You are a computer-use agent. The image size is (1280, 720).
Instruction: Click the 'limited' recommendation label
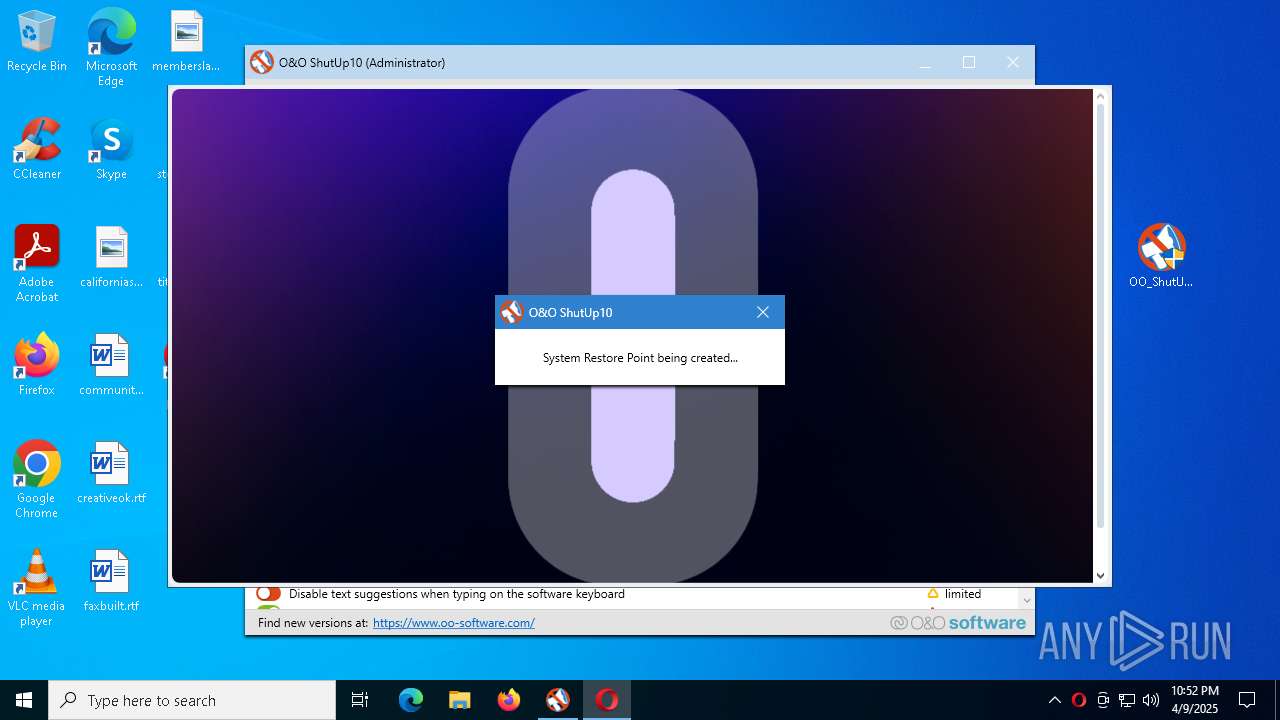coord(963,594)
